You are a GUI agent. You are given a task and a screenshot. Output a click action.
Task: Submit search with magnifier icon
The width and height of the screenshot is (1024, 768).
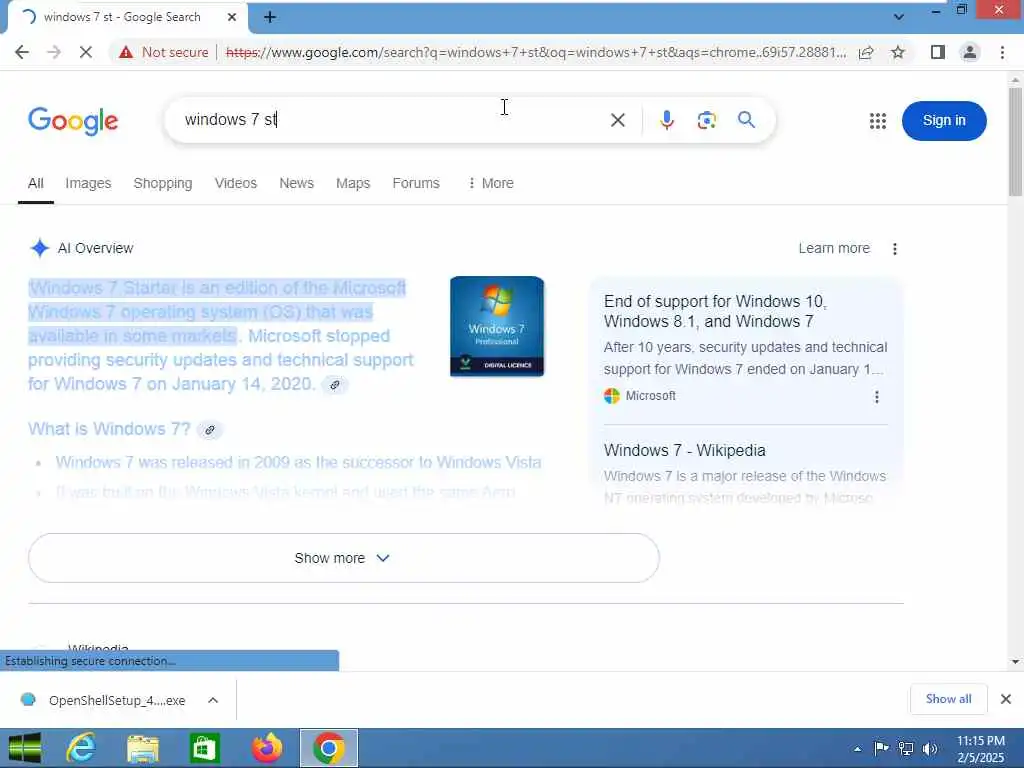[x=746, y=120]
